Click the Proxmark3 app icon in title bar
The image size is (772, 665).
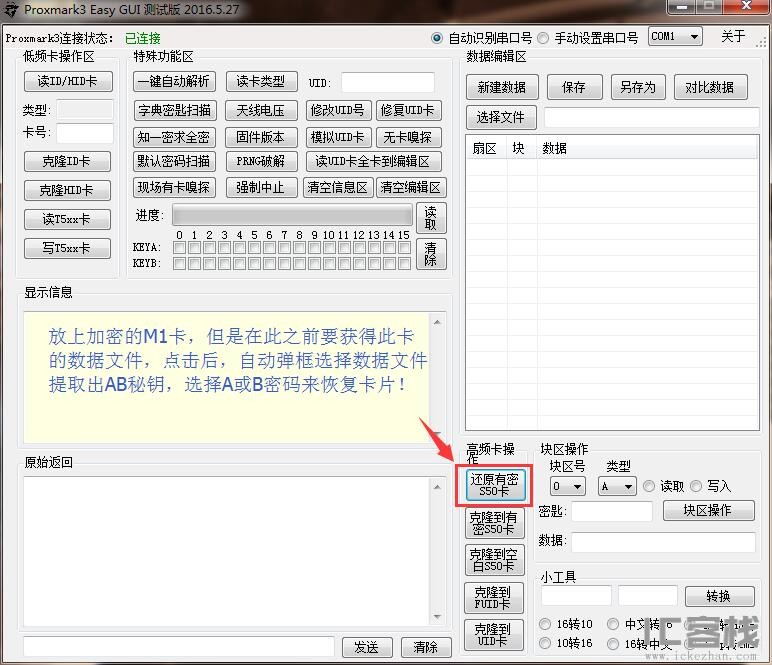click(x=11, y=10)
